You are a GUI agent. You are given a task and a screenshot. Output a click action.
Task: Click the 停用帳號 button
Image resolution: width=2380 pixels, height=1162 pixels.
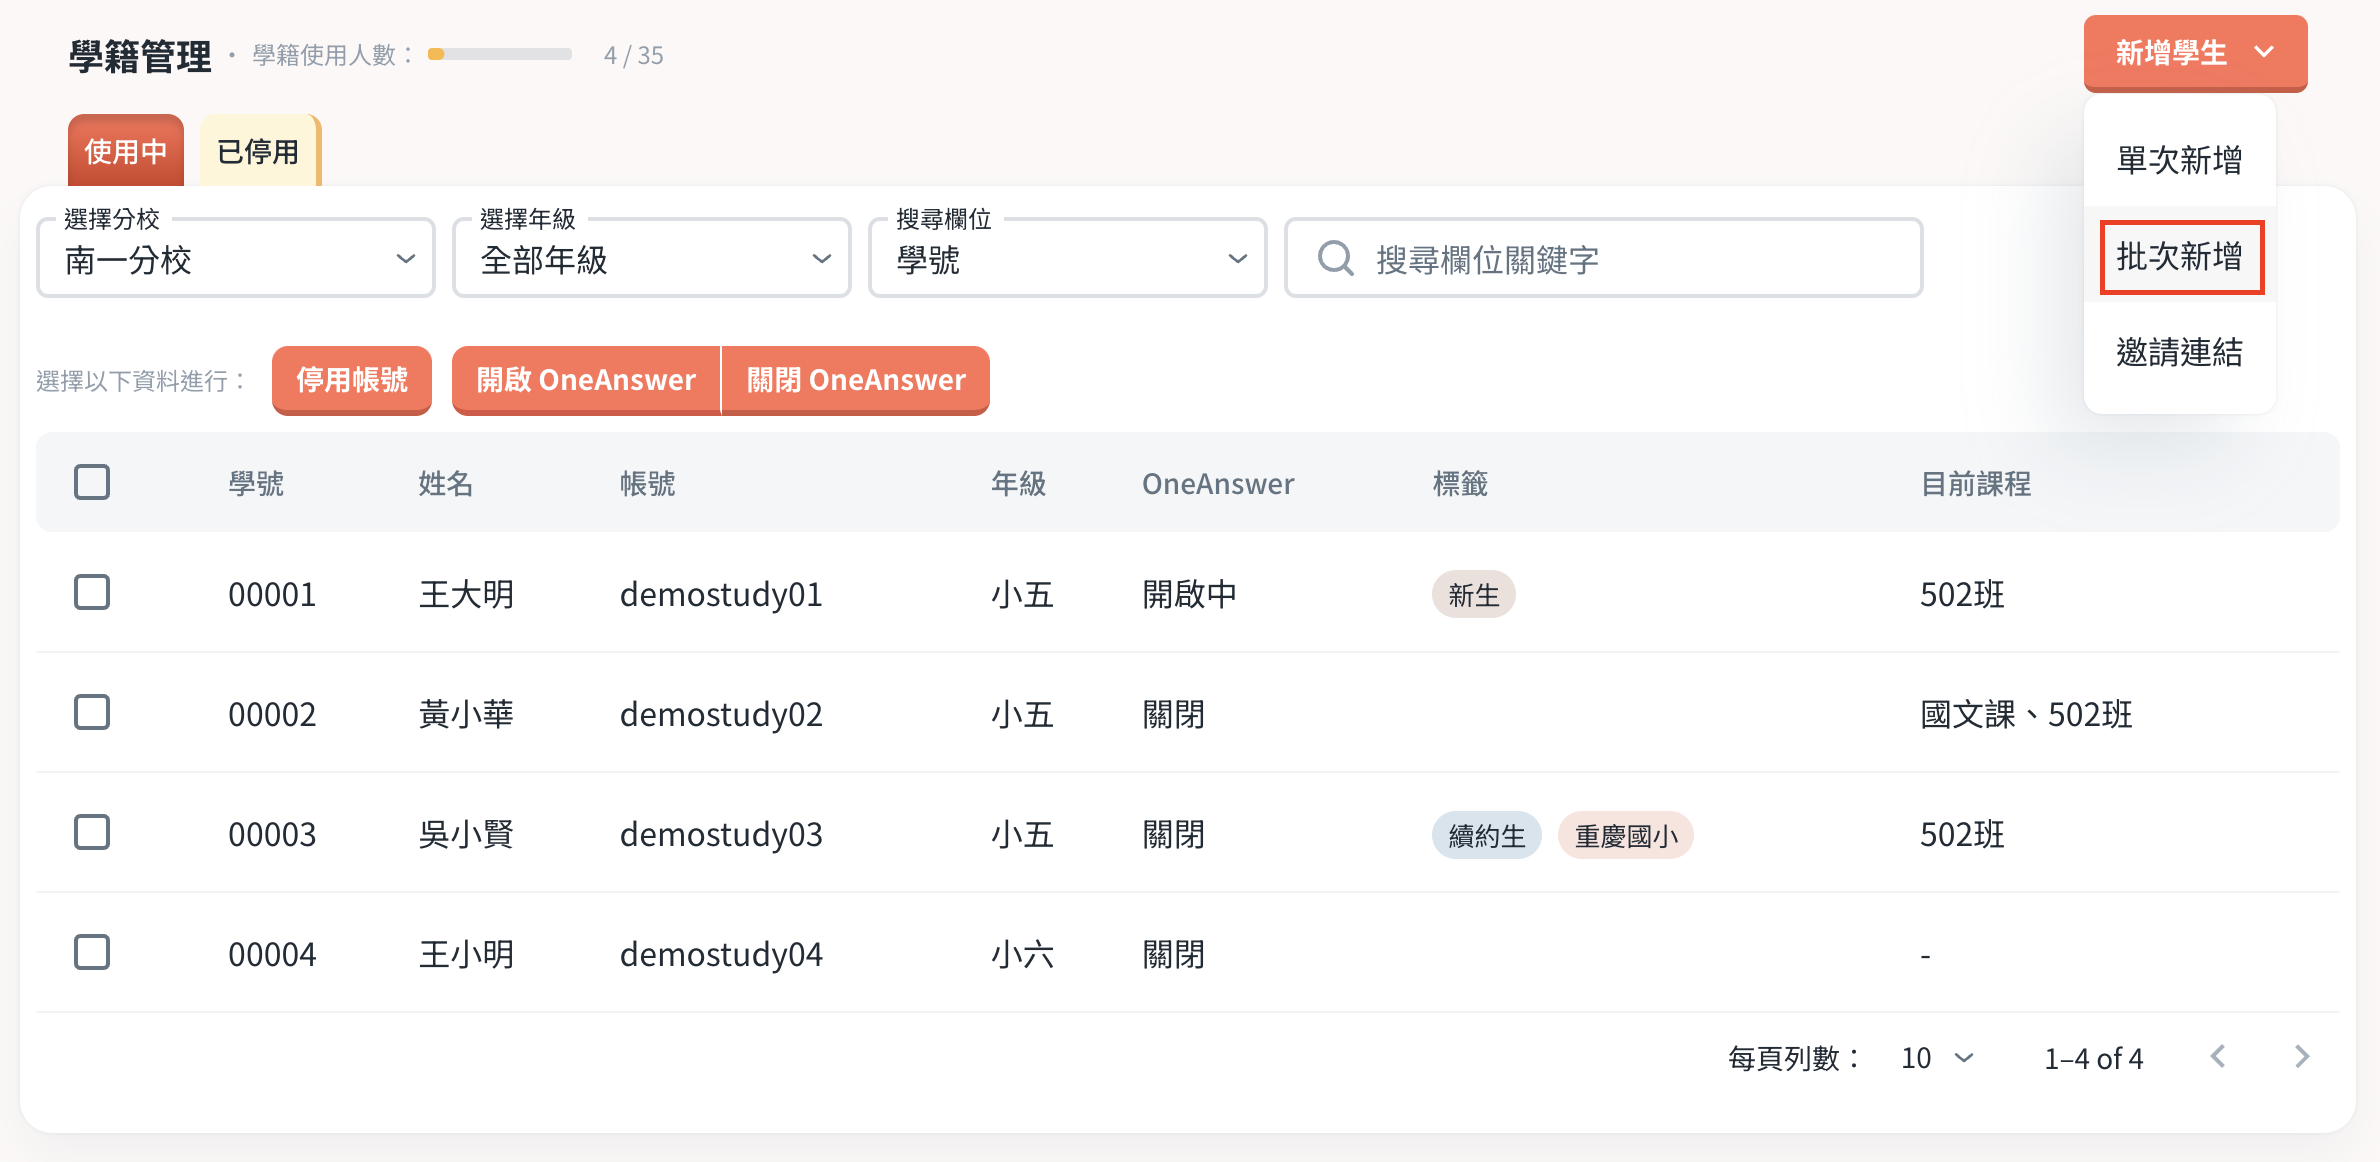352,380
